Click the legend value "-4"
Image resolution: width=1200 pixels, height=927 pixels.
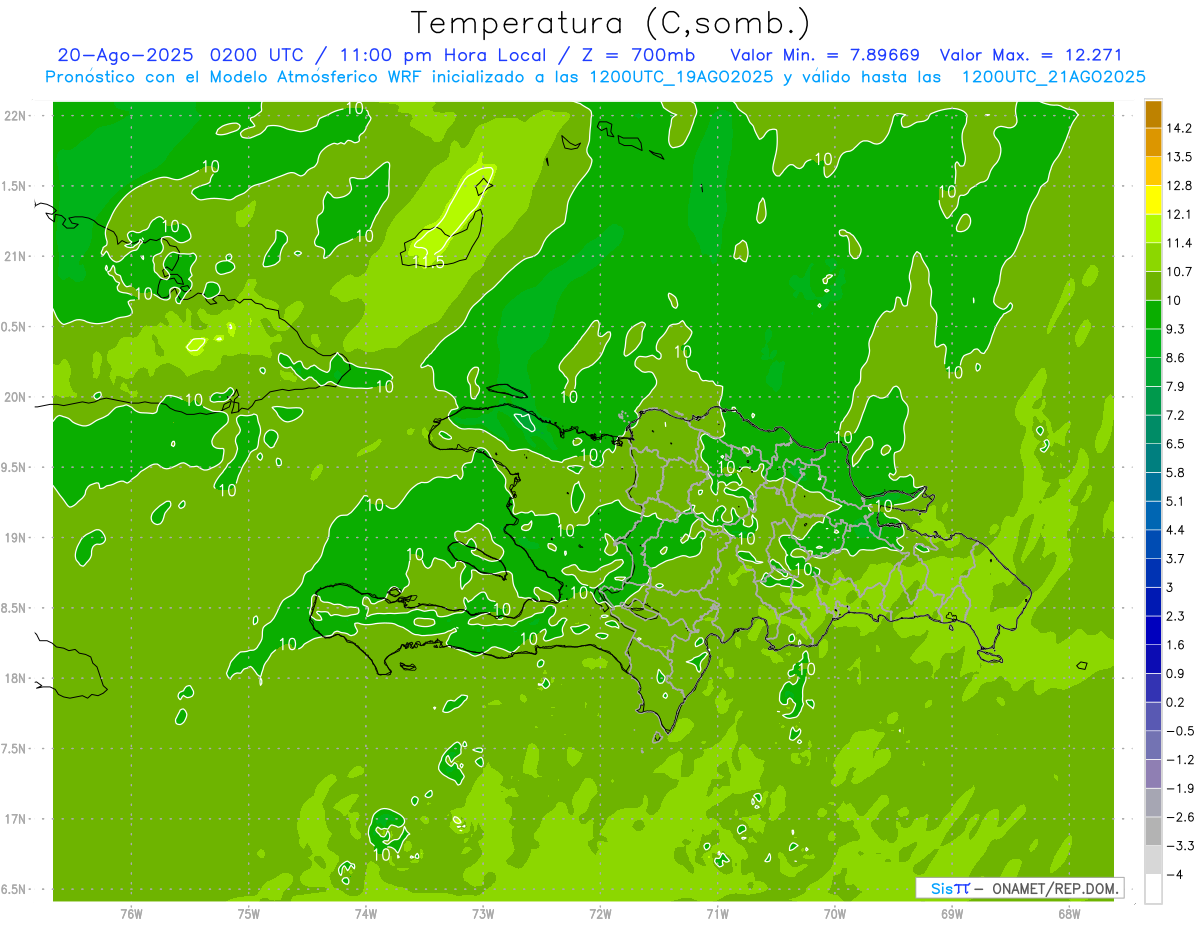pyautogui.click(x=1175, y=875)
